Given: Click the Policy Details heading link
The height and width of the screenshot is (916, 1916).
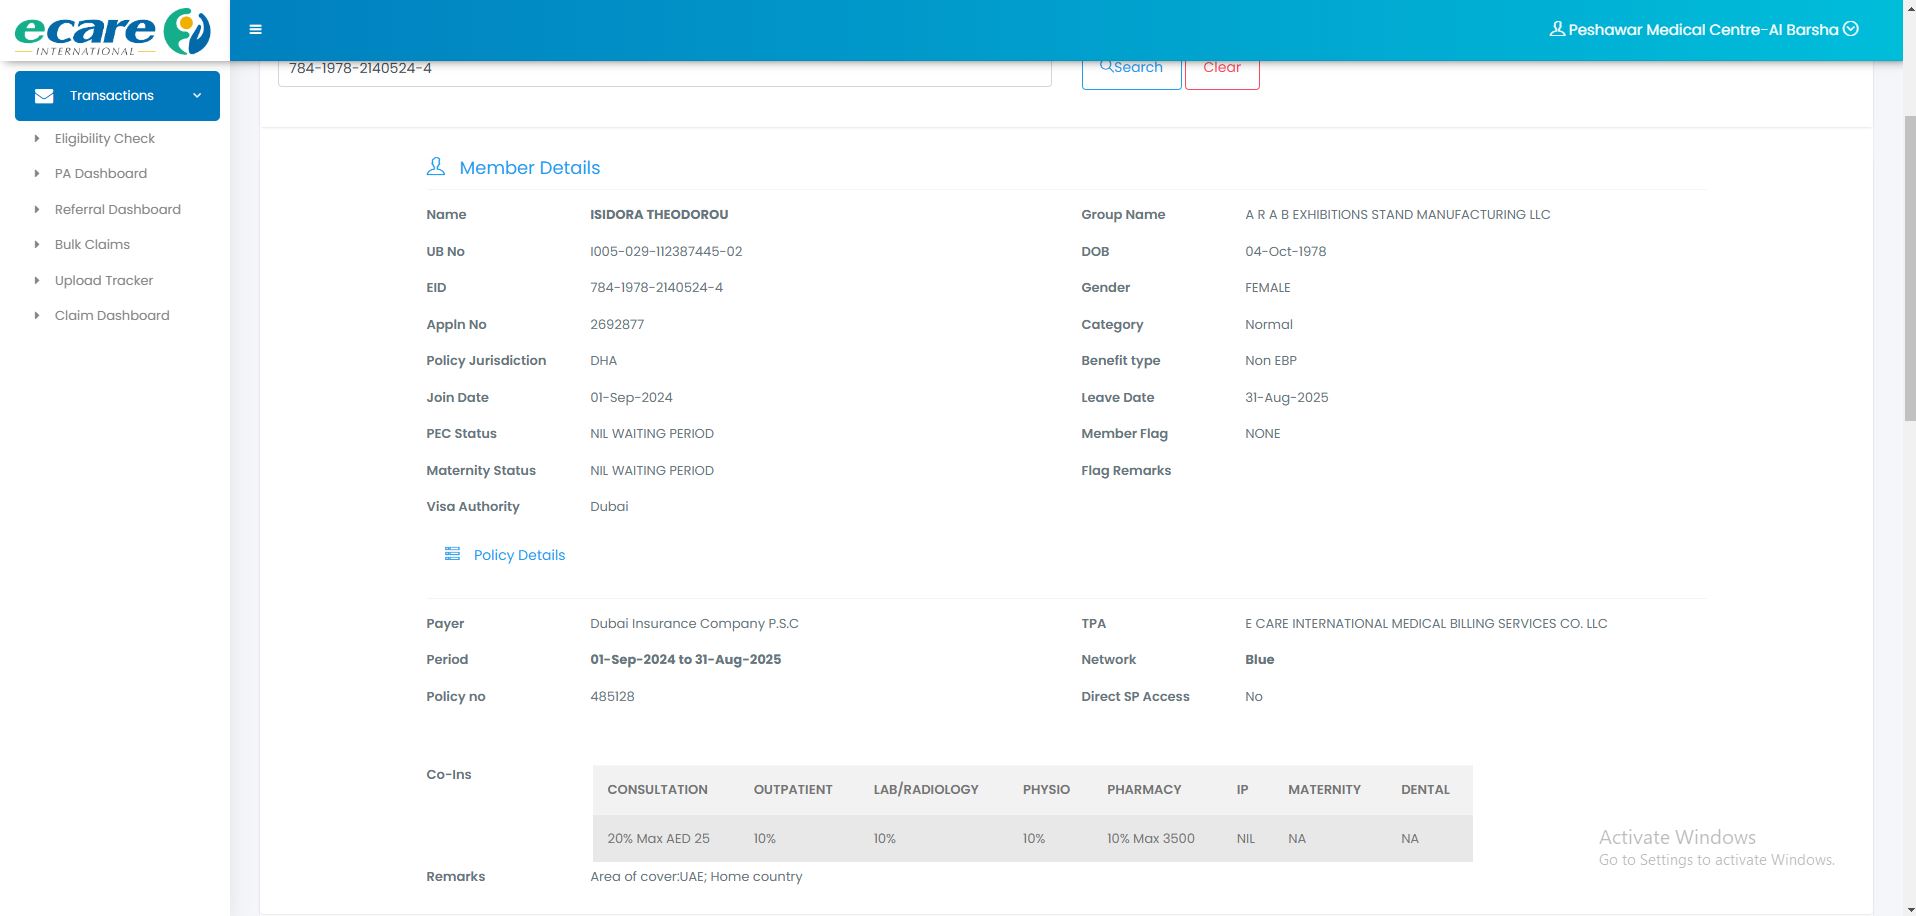Looking at the screenshot, I should (x=519, y=555).
